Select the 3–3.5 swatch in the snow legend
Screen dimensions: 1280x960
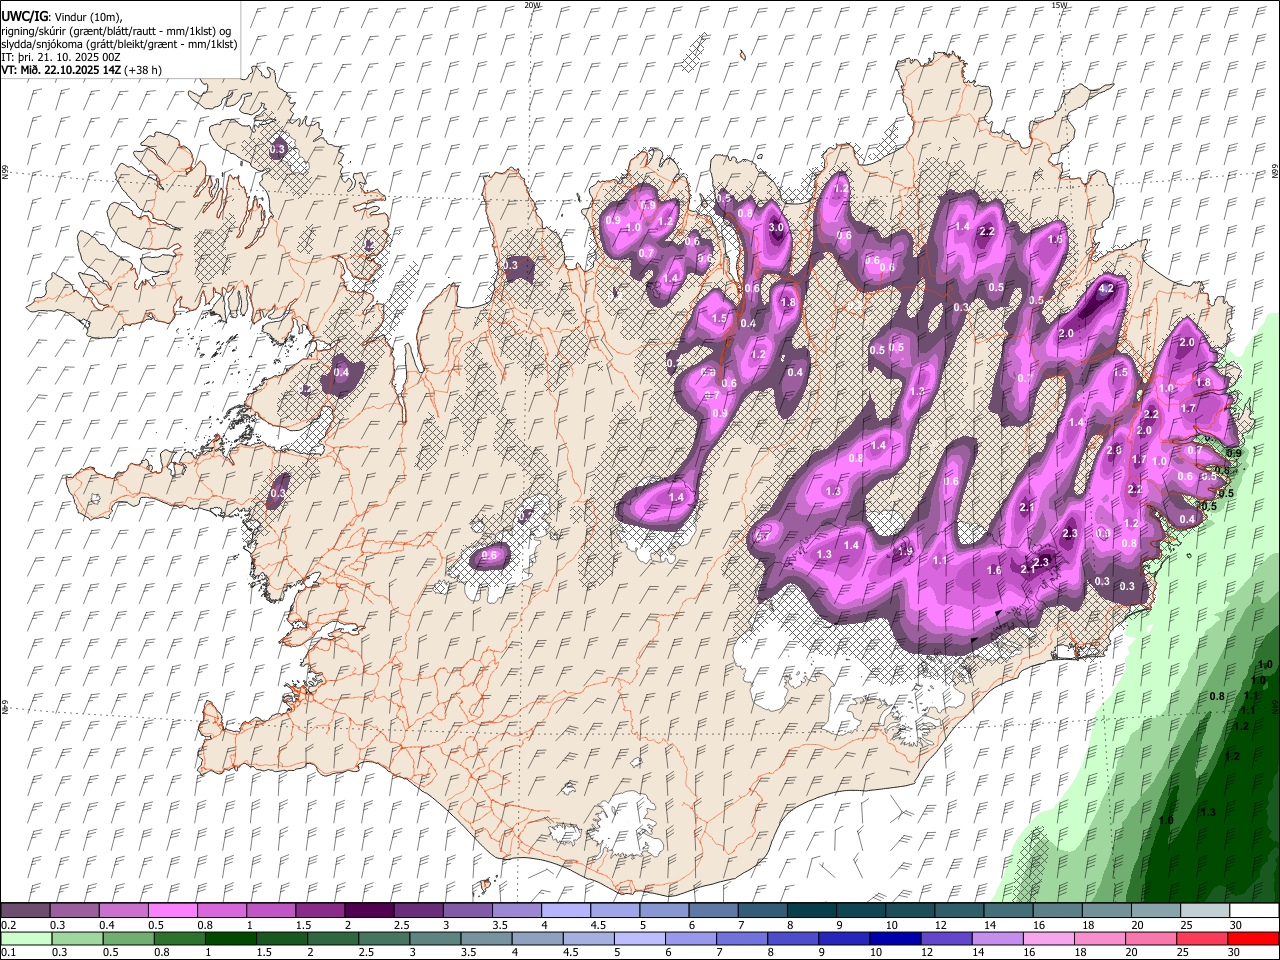click(x=467, y=910)
